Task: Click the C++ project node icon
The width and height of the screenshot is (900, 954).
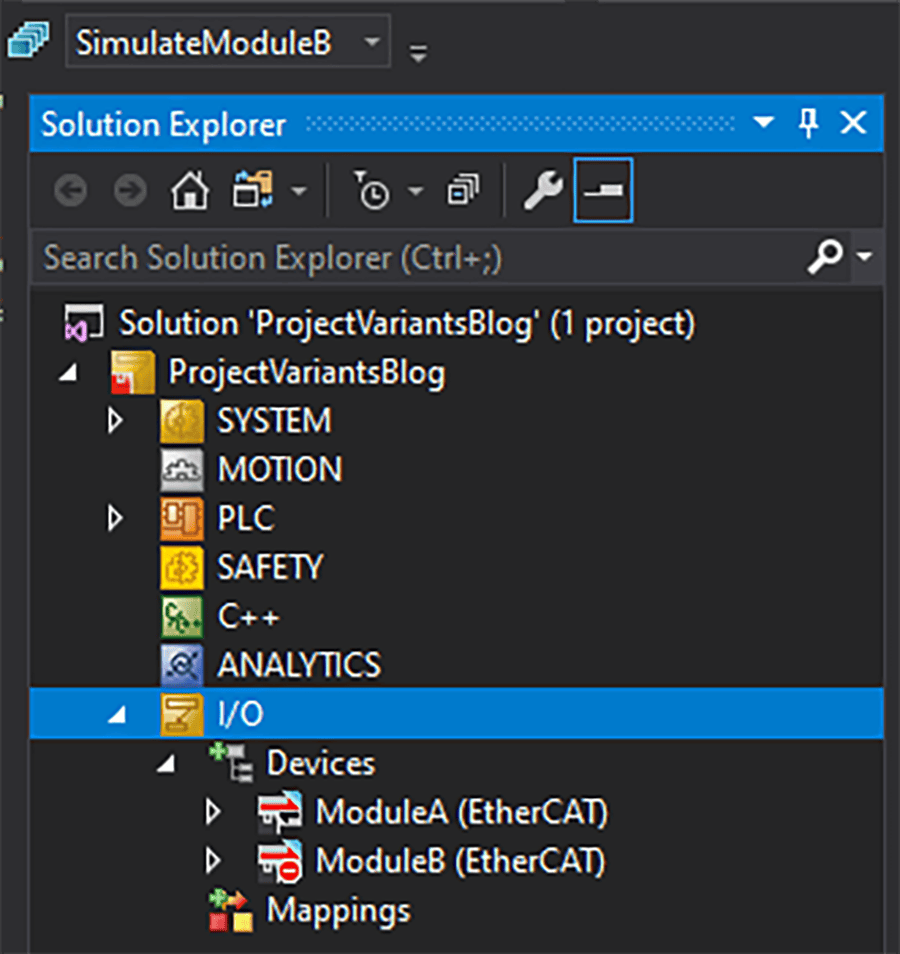Action: click(181, 617)
